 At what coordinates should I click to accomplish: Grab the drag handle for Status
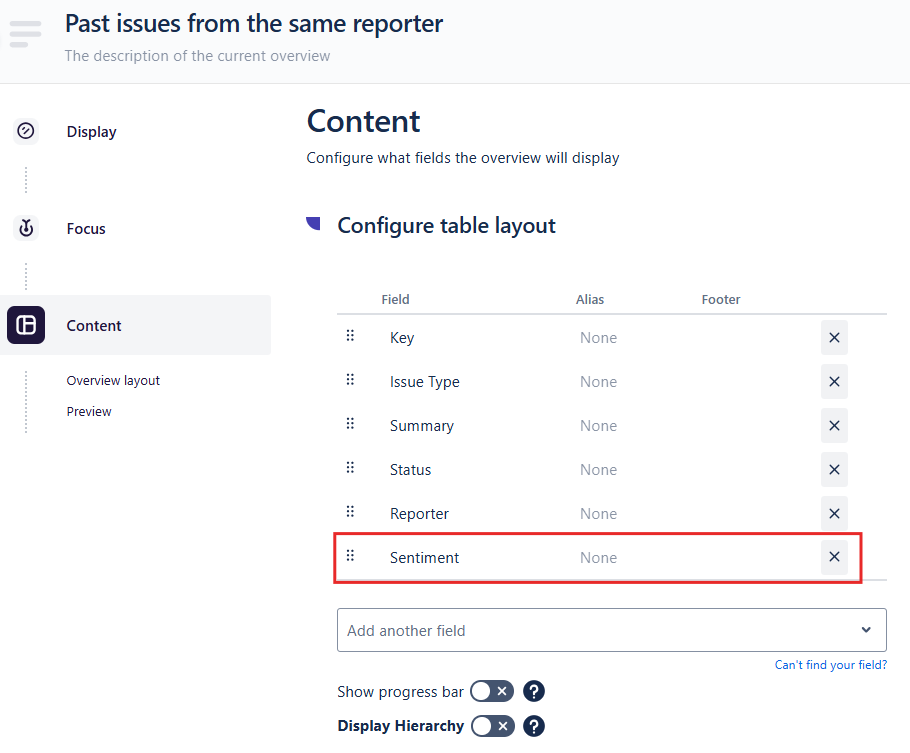350,468
